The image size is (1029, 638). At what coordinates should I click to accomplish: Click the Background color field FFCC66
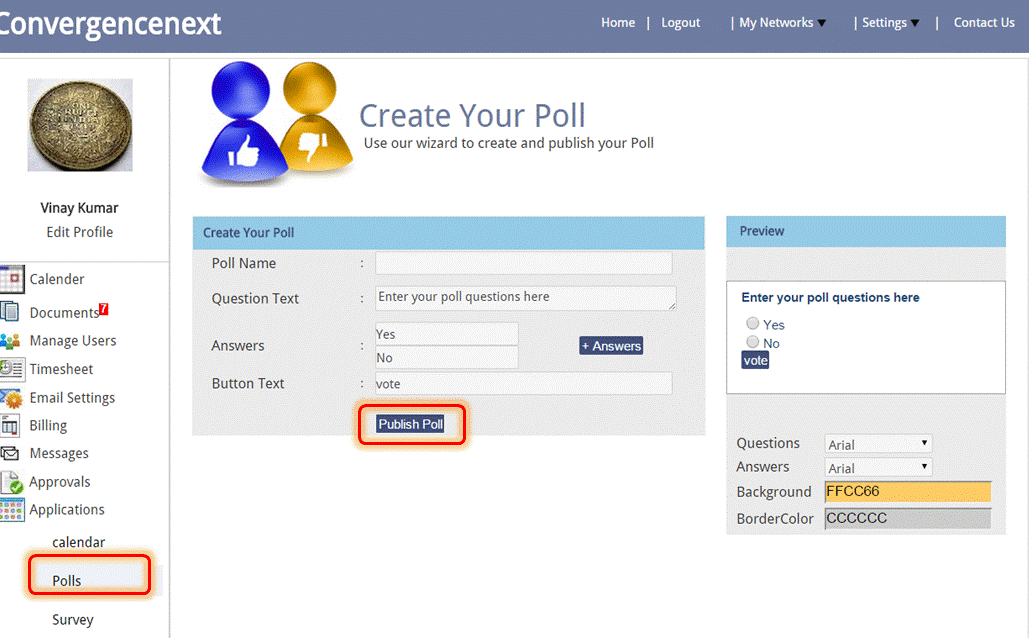point(907,492)
